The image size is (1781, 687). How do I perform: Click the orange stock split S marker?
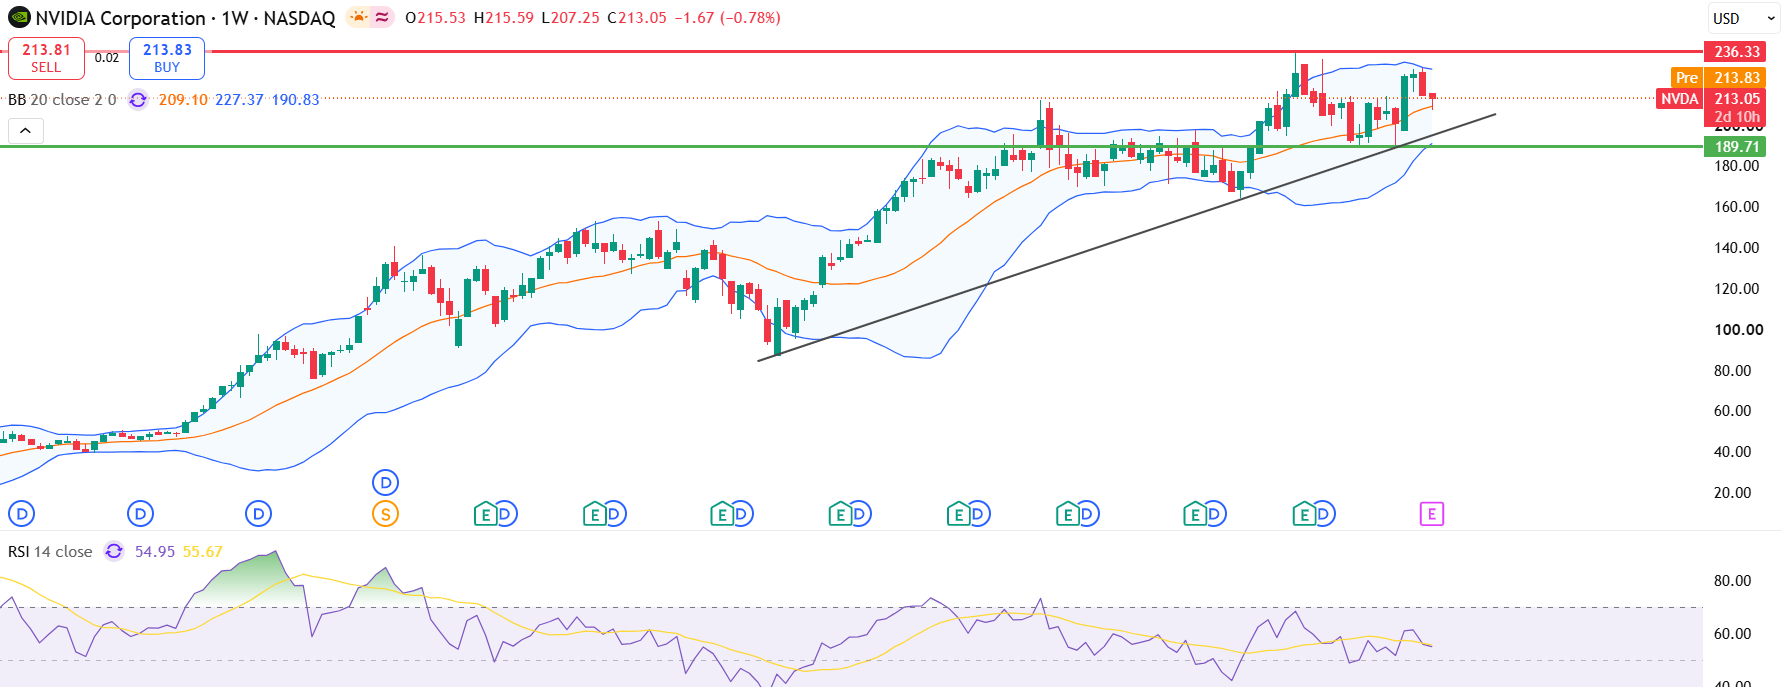click(385, 514)
